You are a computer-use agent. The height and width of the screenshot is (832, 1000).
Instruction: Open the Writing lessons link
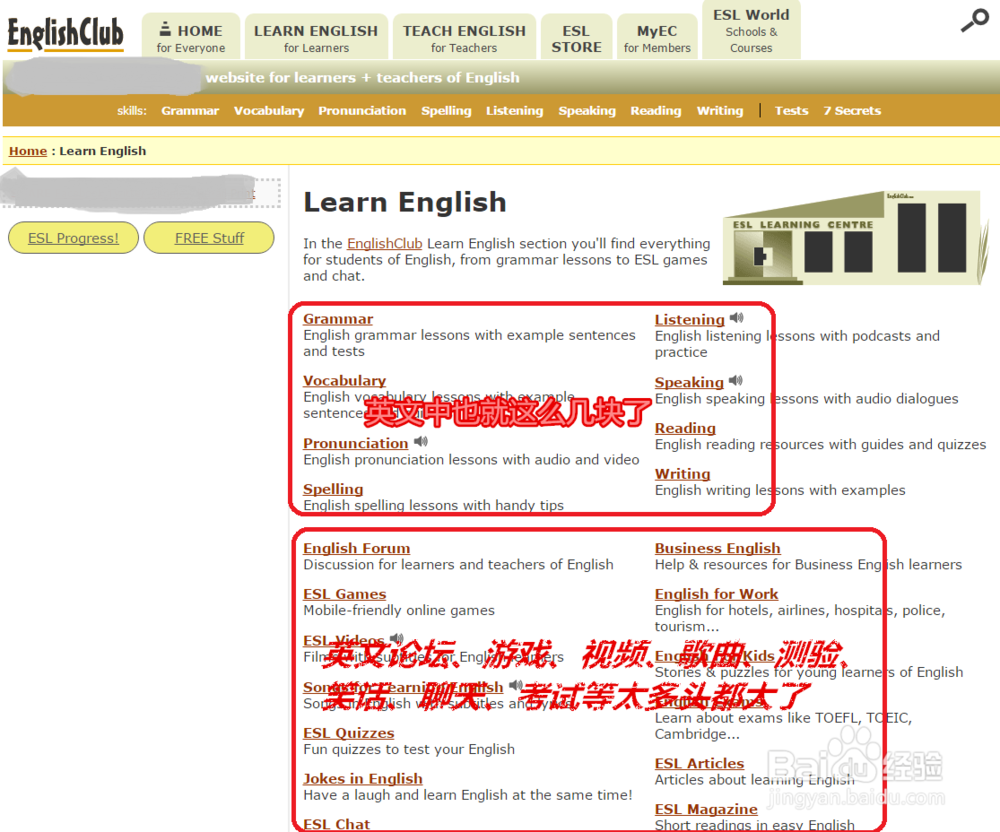pyautogui.click(x=682, y=474)
